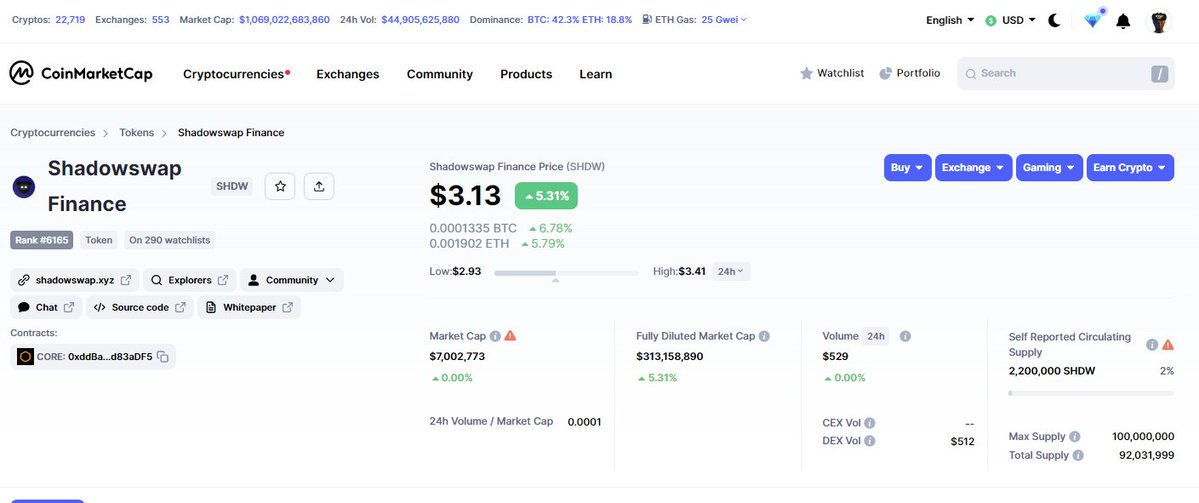Screen dimensions: 1199x503
Task: Show Self Reported Circulating Supply info icon
Action: (x=1152, y=345)
